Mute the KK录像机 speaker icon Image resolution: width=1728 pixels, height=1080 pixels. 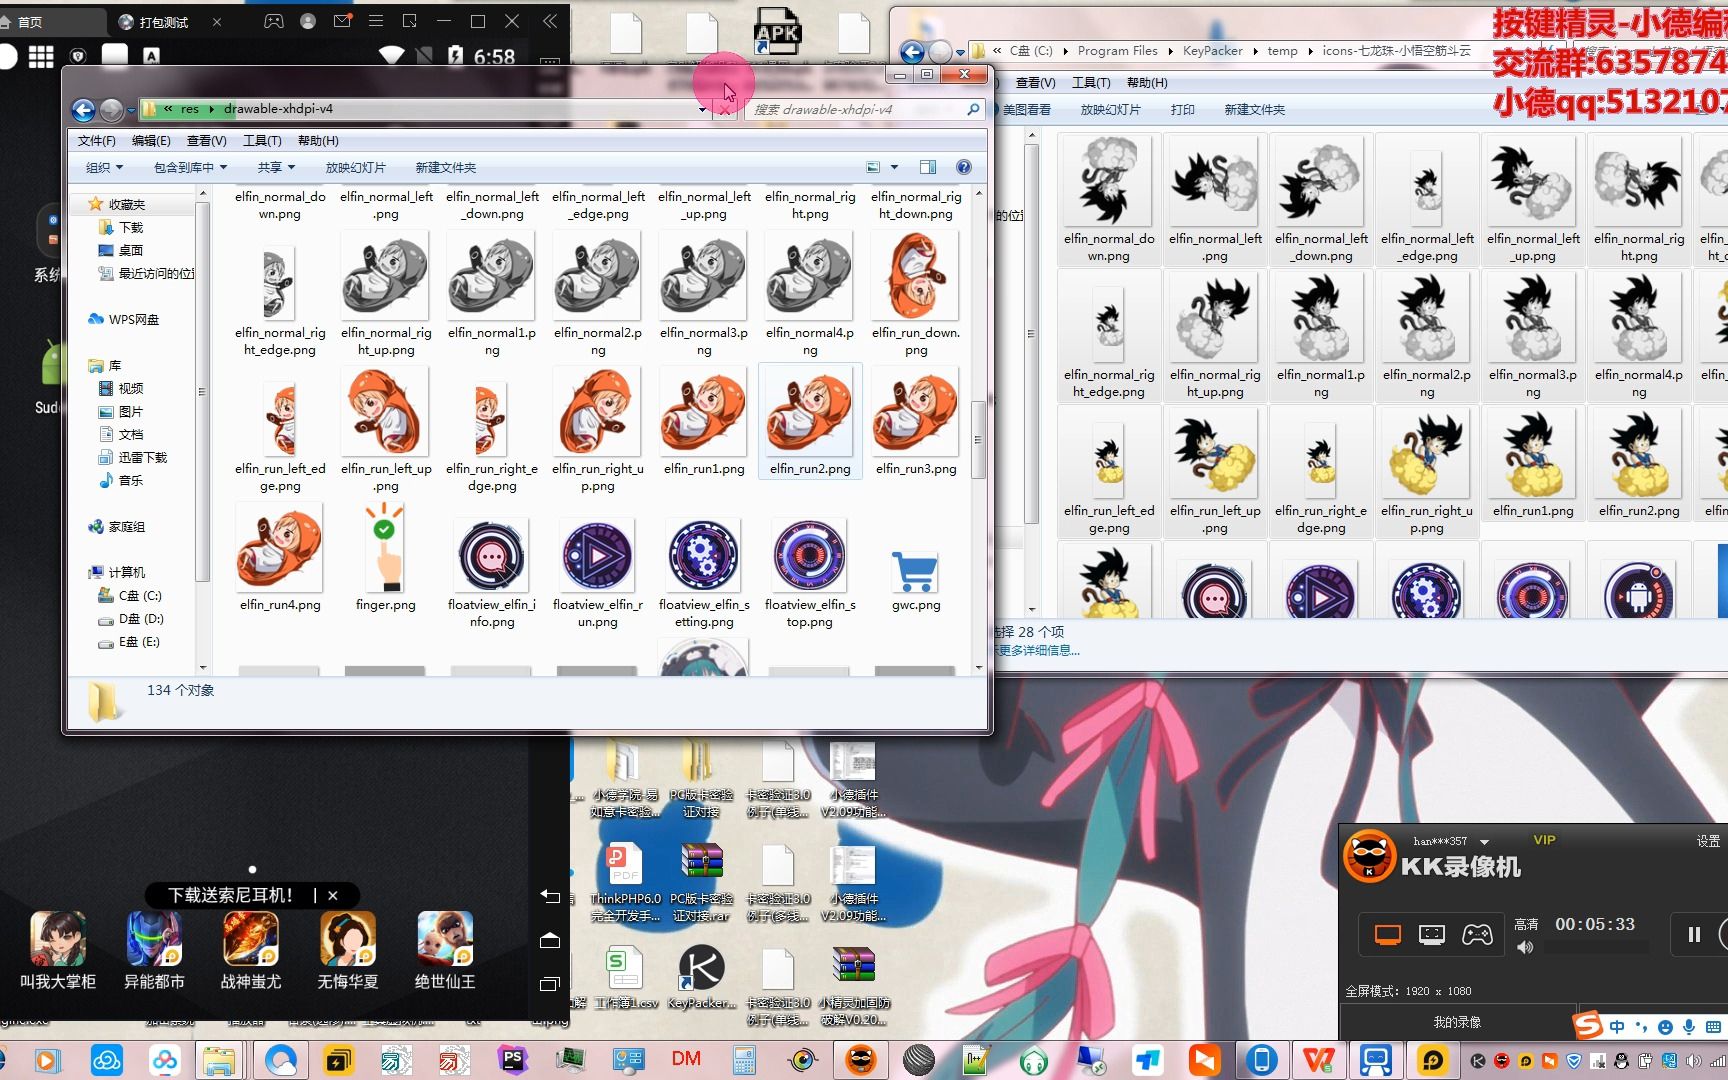click(1525, 947)
